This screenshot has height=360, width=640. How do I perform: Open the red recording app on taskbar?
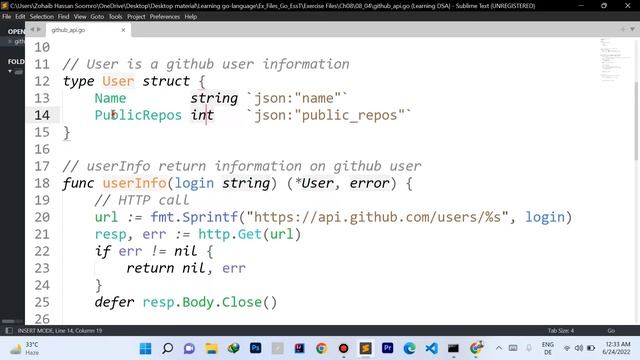(x=344, y=348)
